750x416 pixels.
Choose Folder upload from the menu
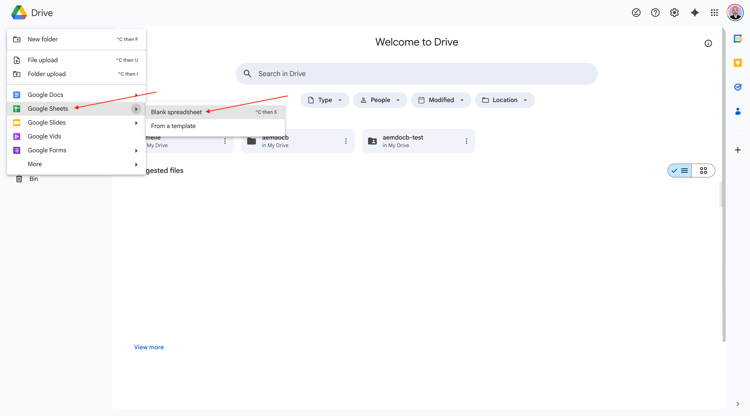click(x=76, y=74)
